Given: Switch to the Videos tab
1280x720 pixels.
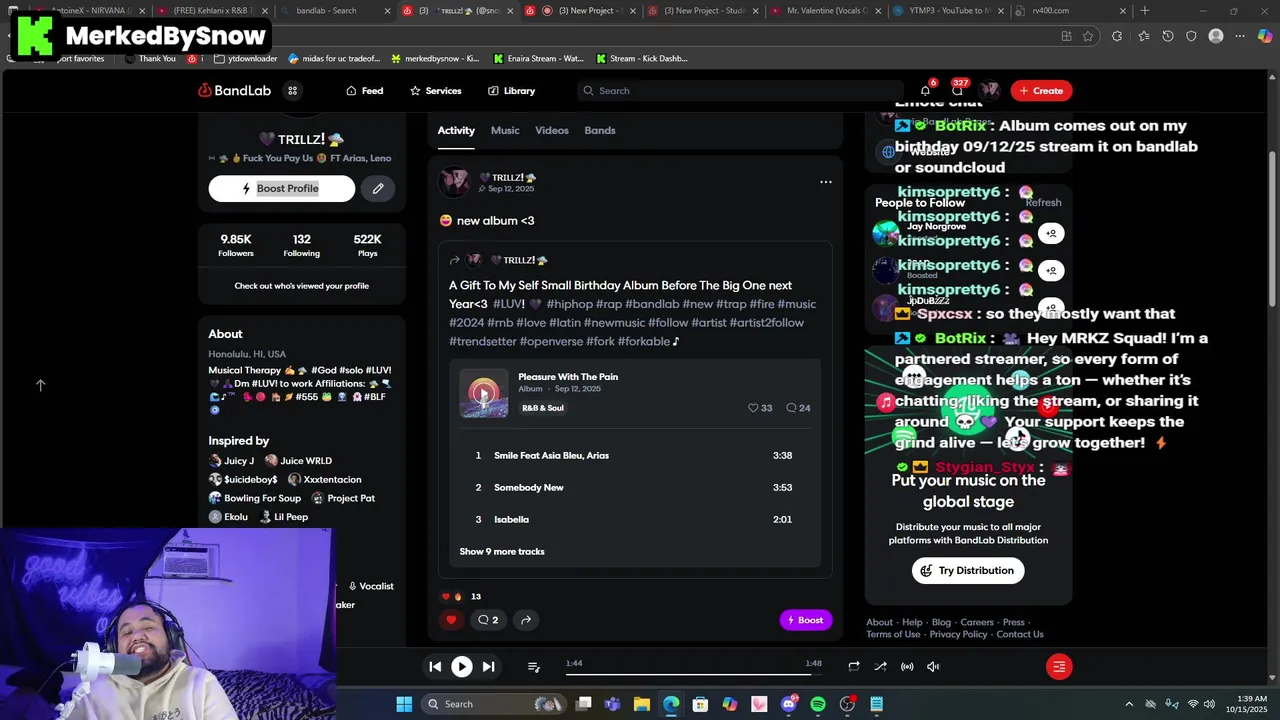Looking at the screenshot, I should 552,131.
